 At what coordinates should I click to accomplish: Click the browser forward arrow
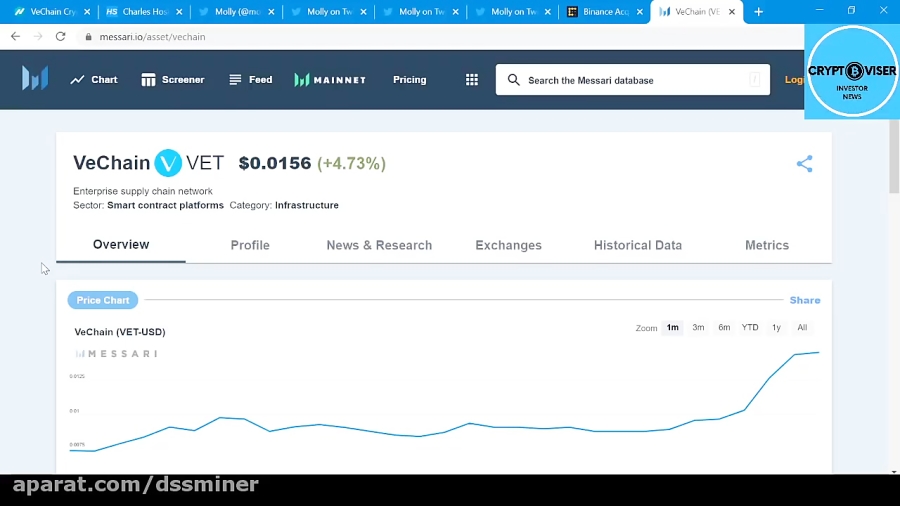pos(38,37)
